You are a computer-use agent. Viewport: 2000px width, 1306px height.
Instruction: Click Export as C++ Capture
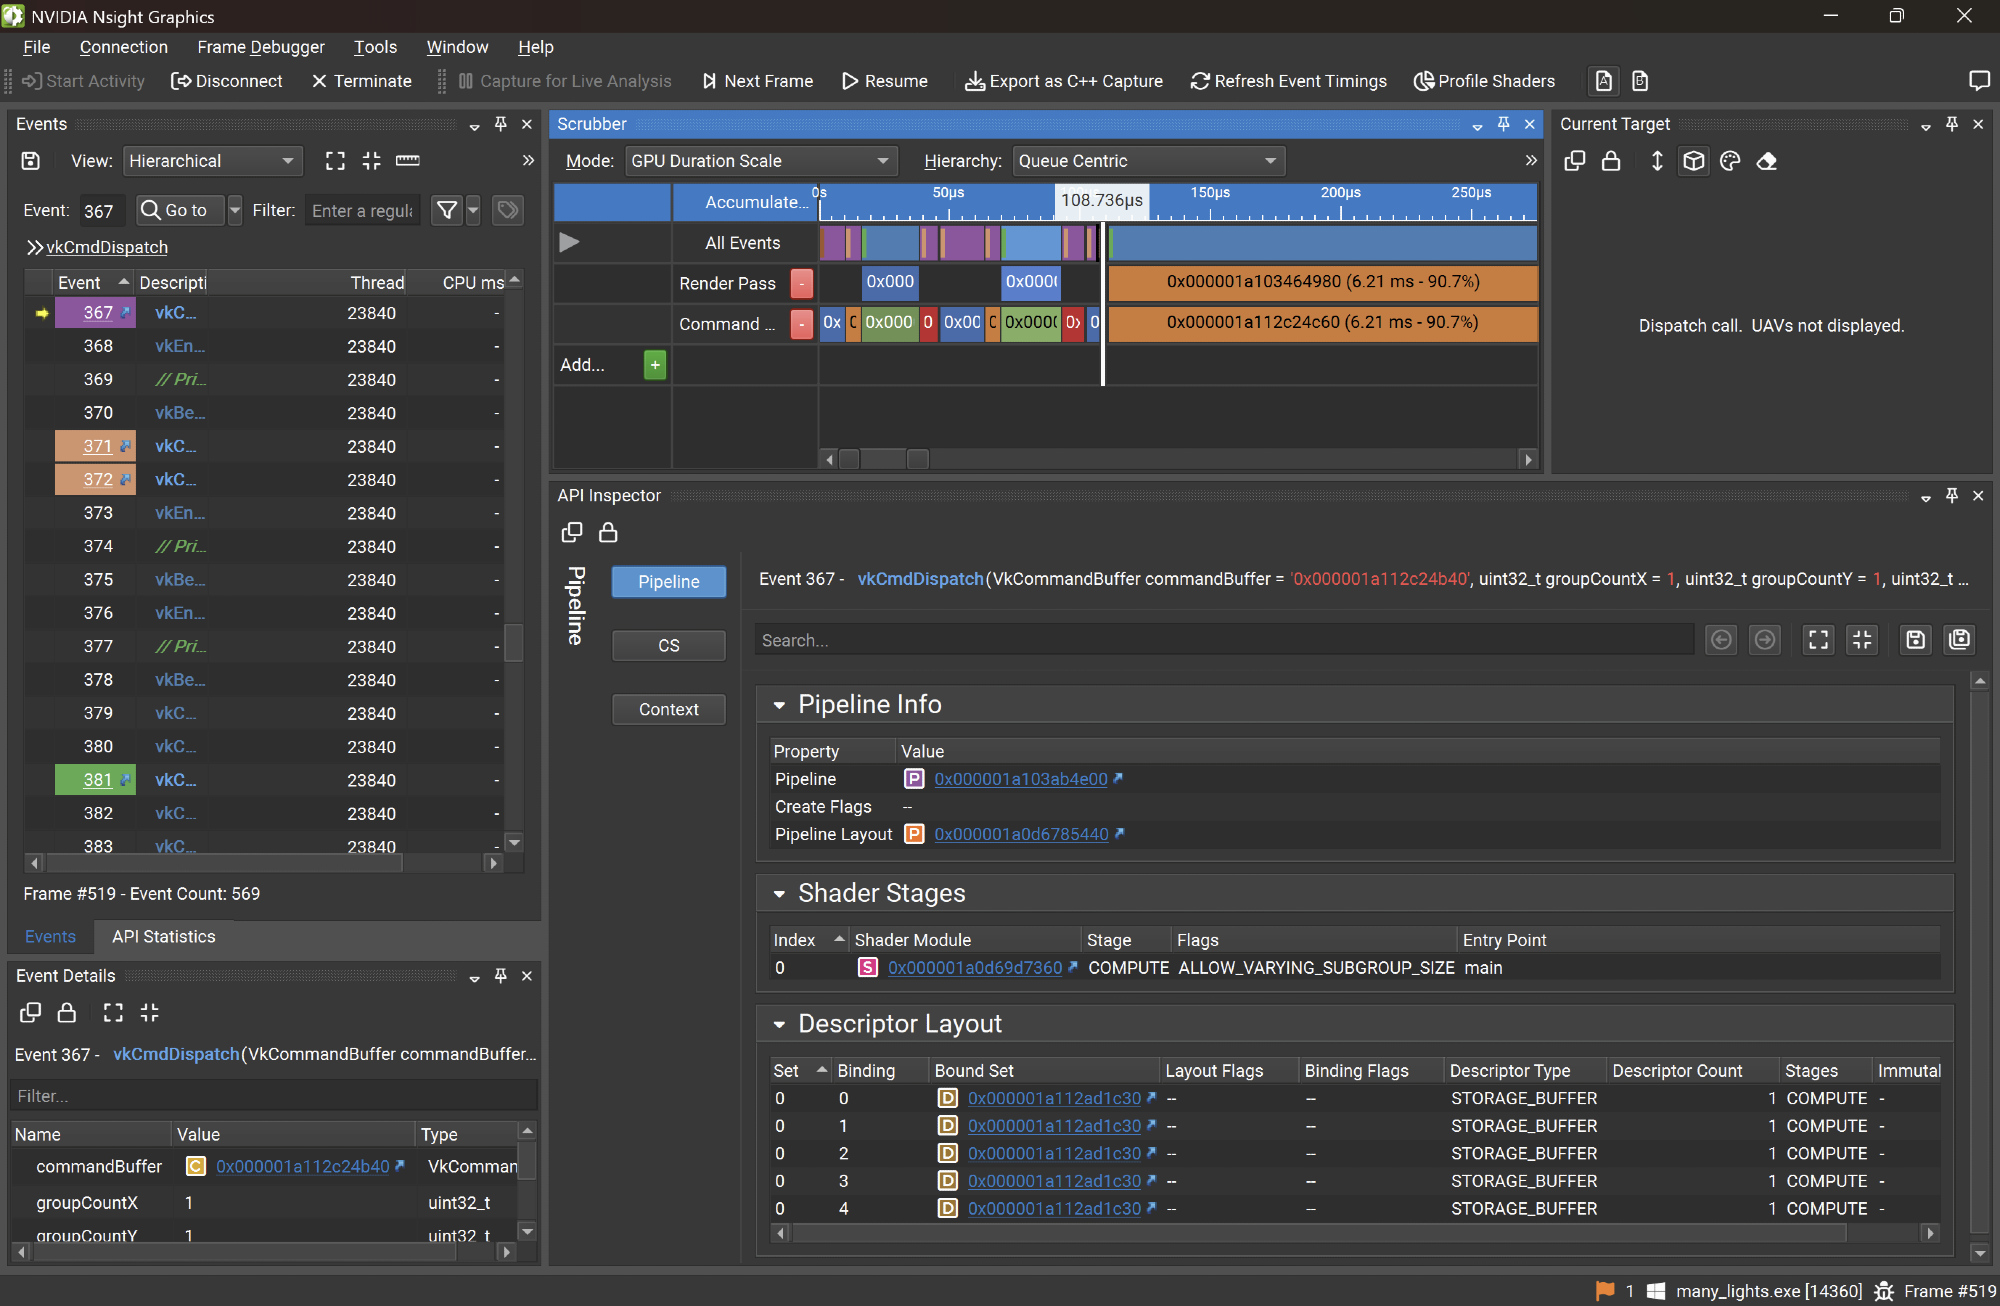click(1064, 81)
